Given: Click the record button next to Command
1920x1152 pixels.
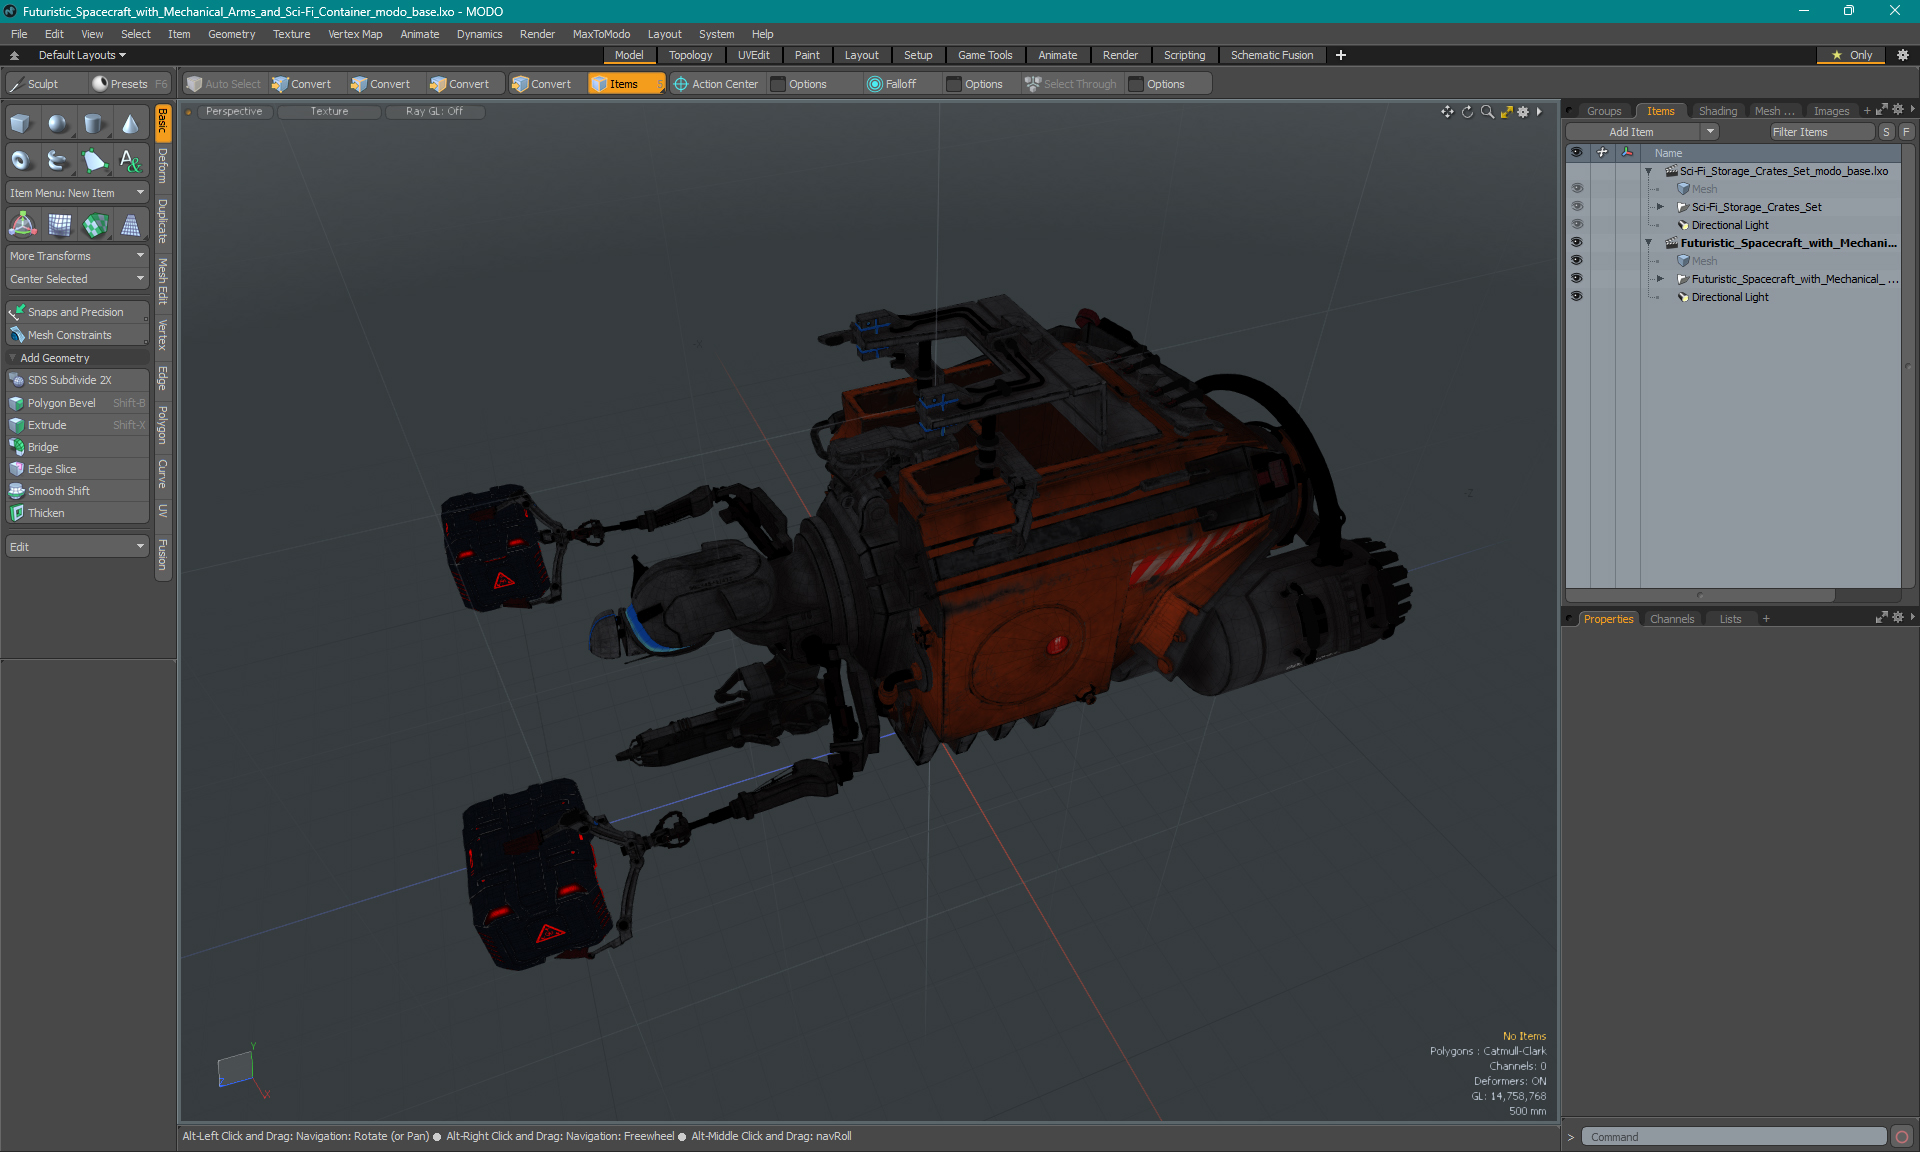Looking at the screenshot, I should click(x=1902, y=1137).
